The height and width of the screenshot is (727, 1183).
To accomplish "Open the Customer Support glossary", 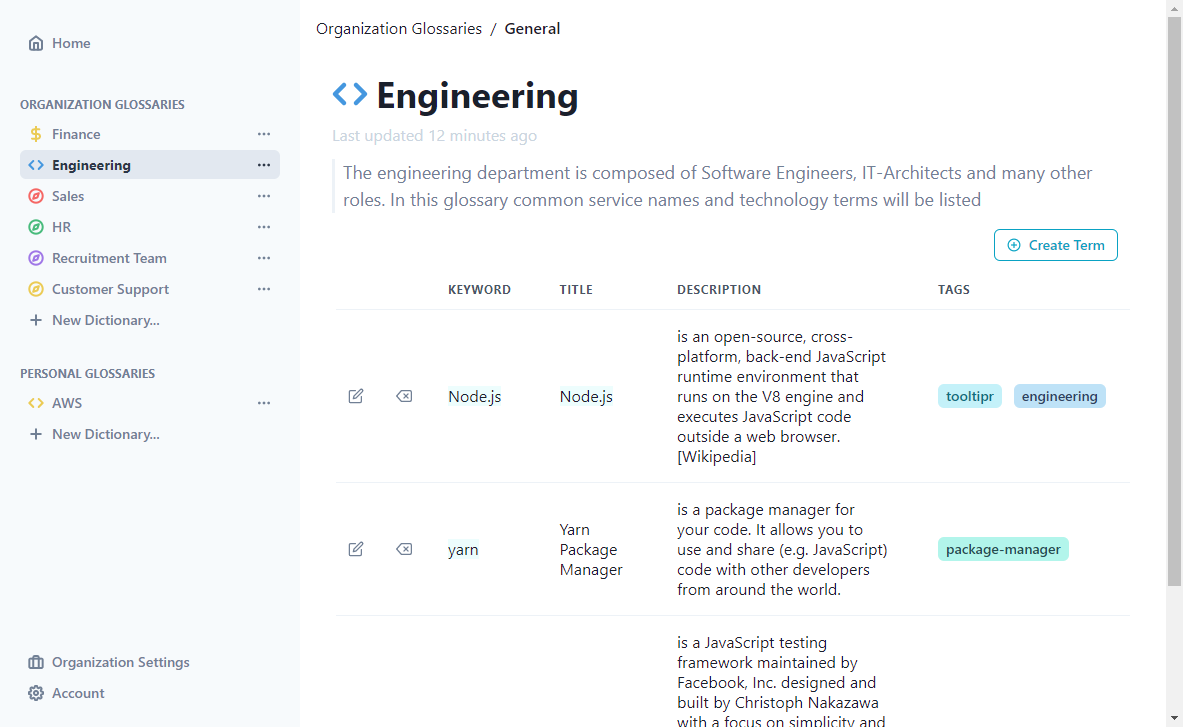I will point(110,289).
